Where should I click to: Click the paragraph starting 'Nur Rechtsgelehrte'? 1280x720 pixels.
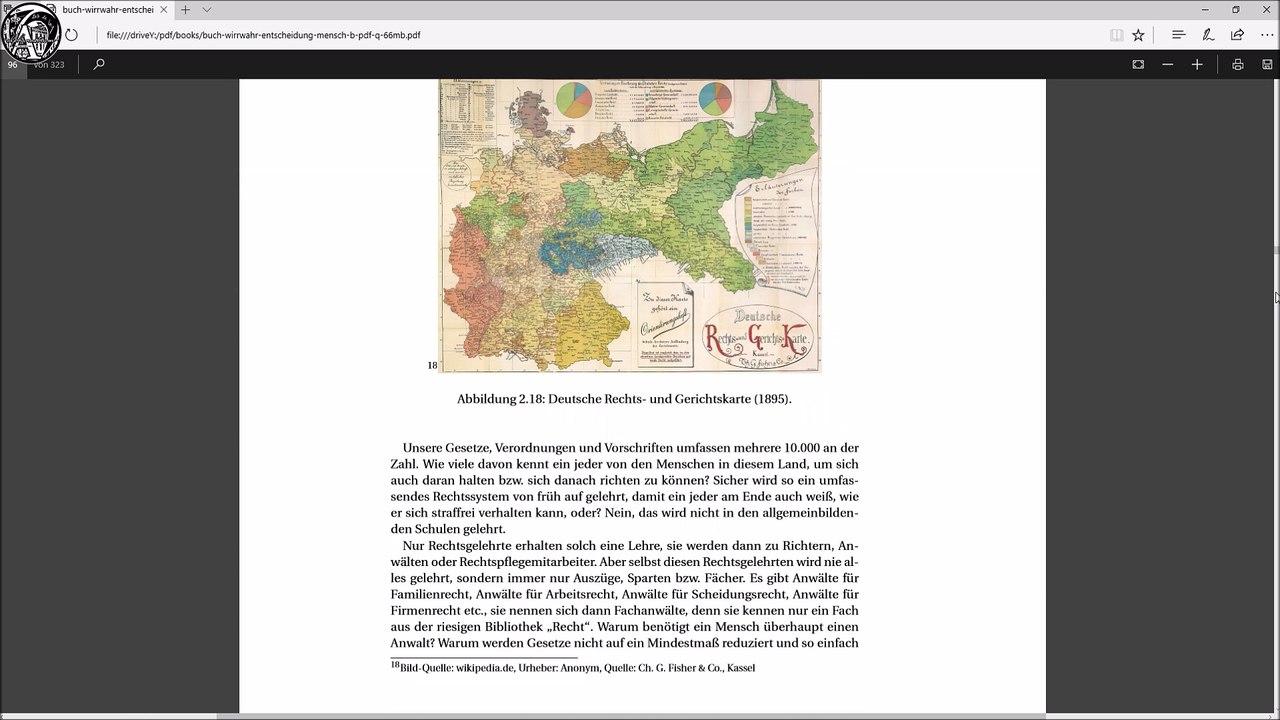click(624, 594)
